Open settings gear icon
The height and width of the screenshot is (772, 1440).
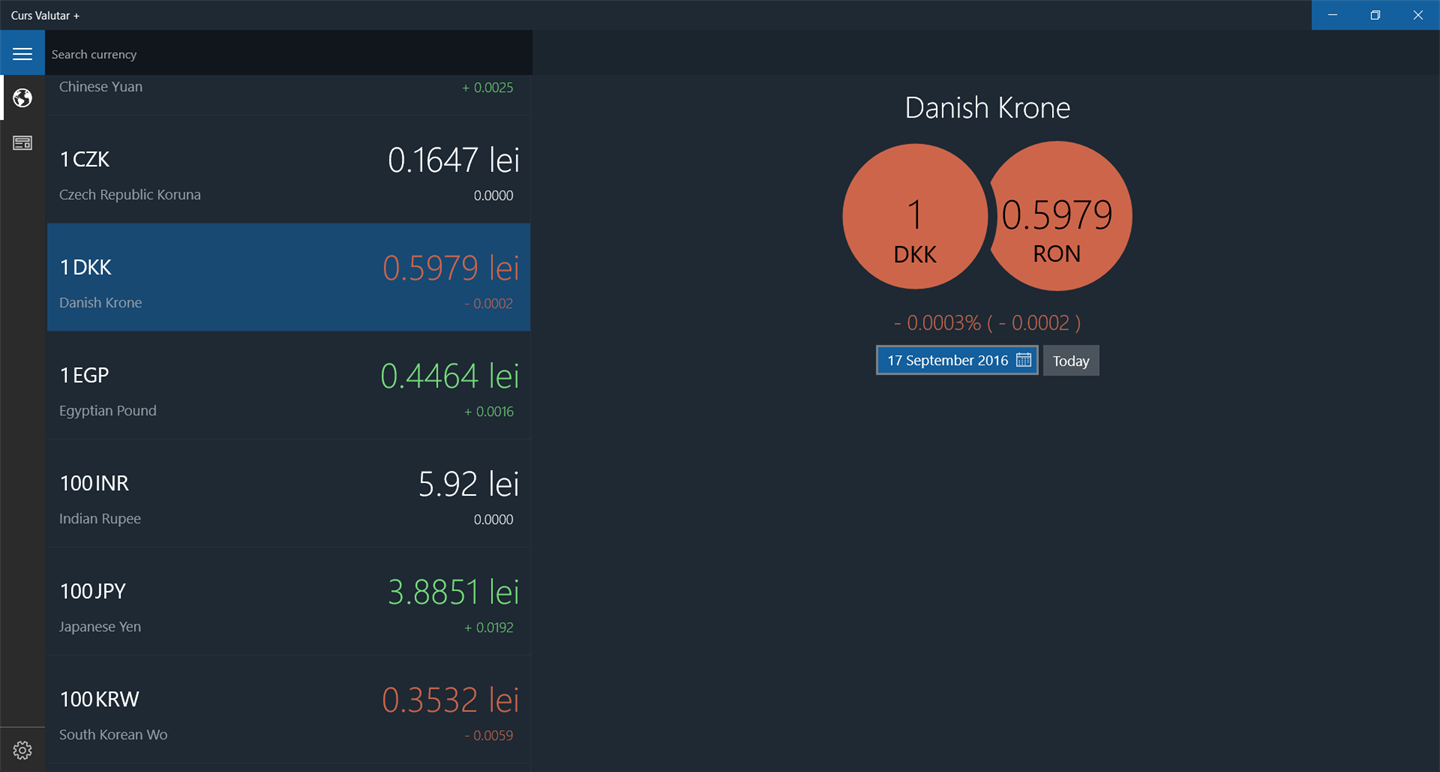(x=22, y=750)
